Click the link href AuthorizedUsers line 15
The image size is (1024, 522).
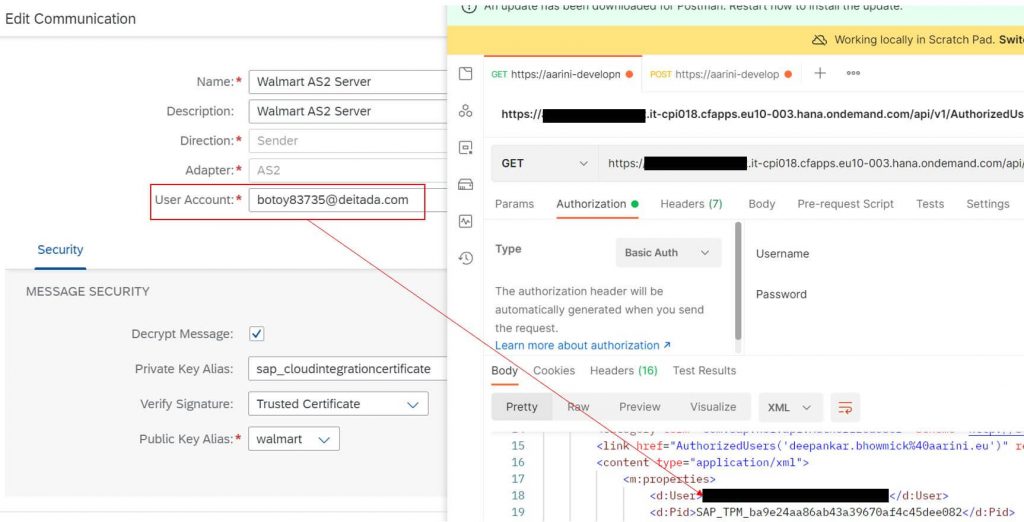810,446
